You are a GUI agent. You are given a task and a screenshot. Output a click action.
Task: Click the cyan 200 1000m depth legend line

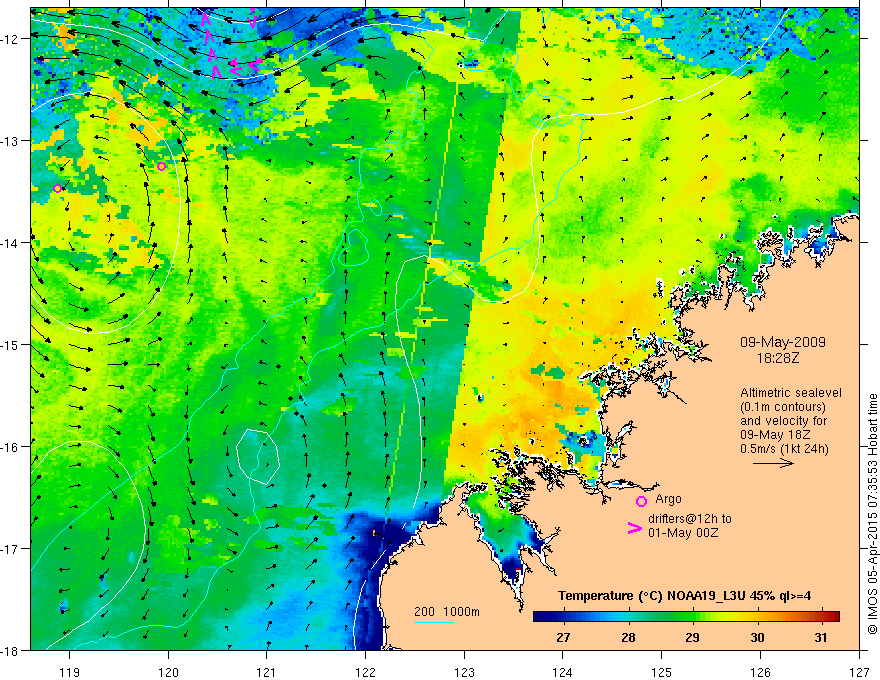(x=434, y=622)
